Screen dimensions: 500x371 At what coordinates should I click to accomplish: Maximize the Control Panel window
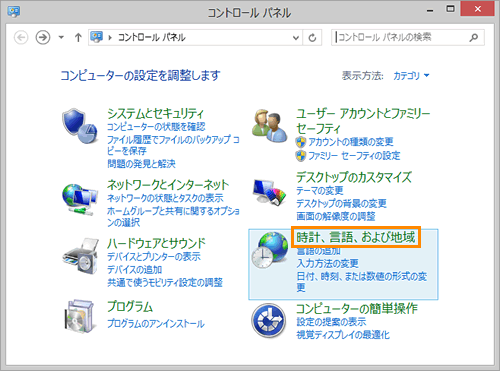450,9
